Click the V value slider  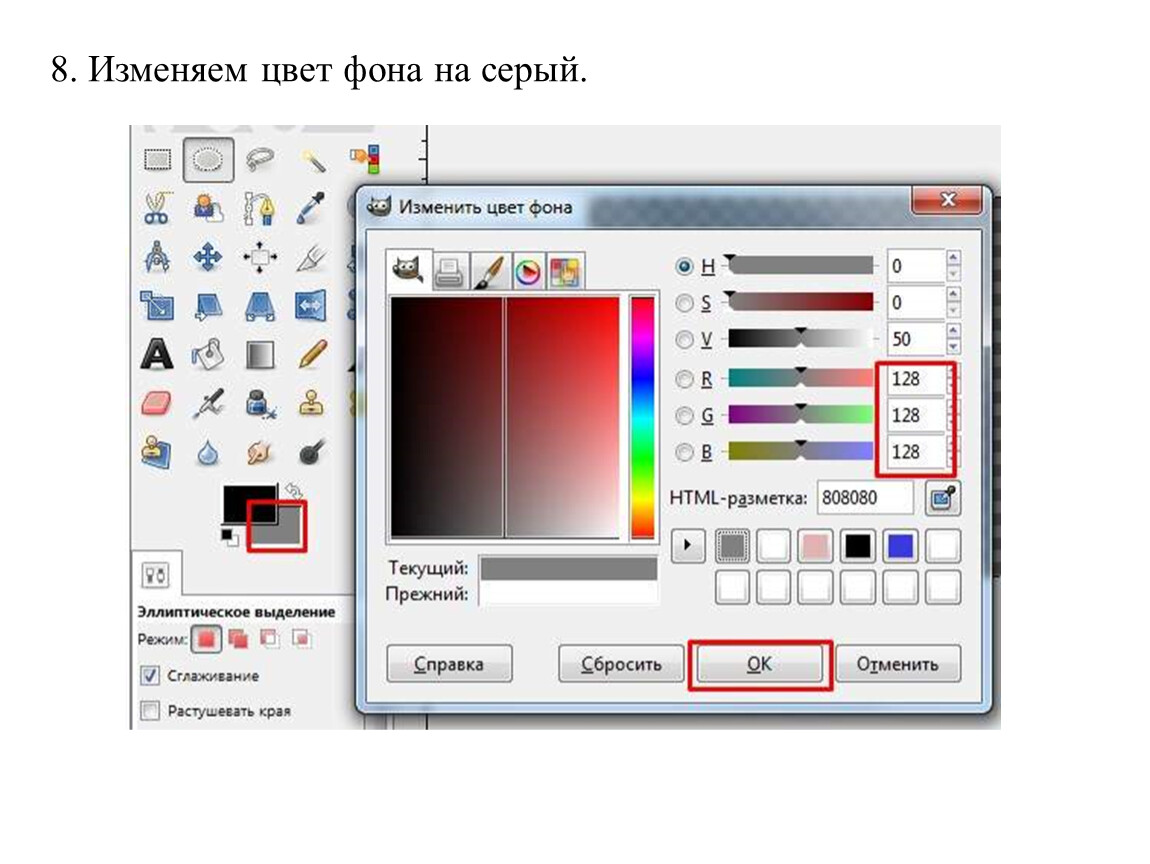(x=801, y=338)
